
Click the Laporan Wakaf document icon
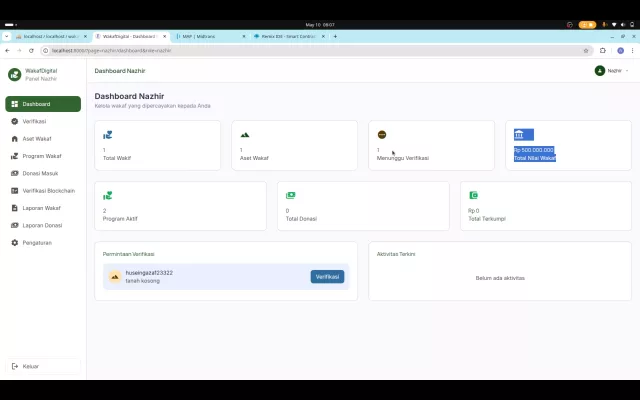point(15,208)
